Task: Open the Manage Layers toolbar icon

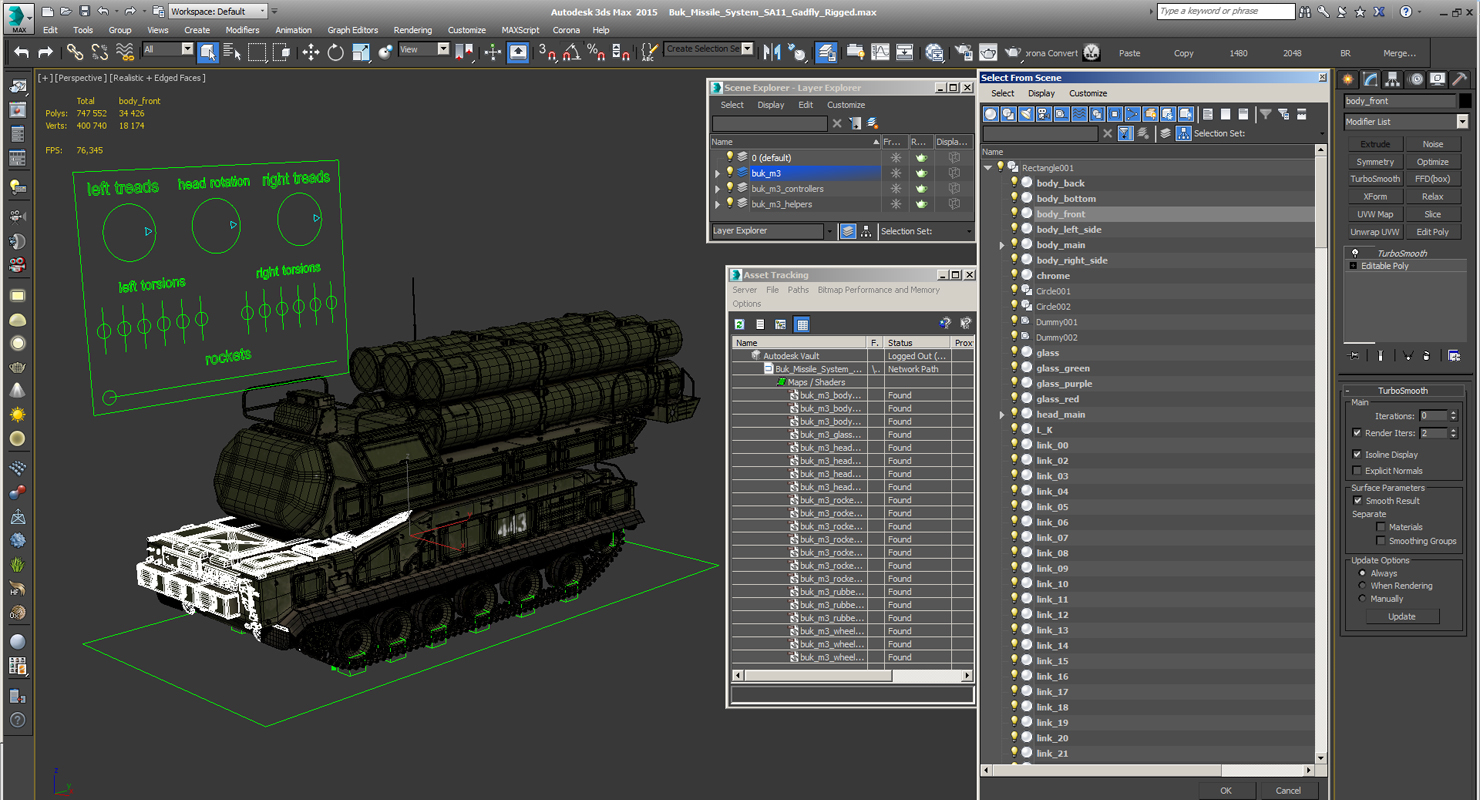Action: pyautogui.click(x=827, y=52)
